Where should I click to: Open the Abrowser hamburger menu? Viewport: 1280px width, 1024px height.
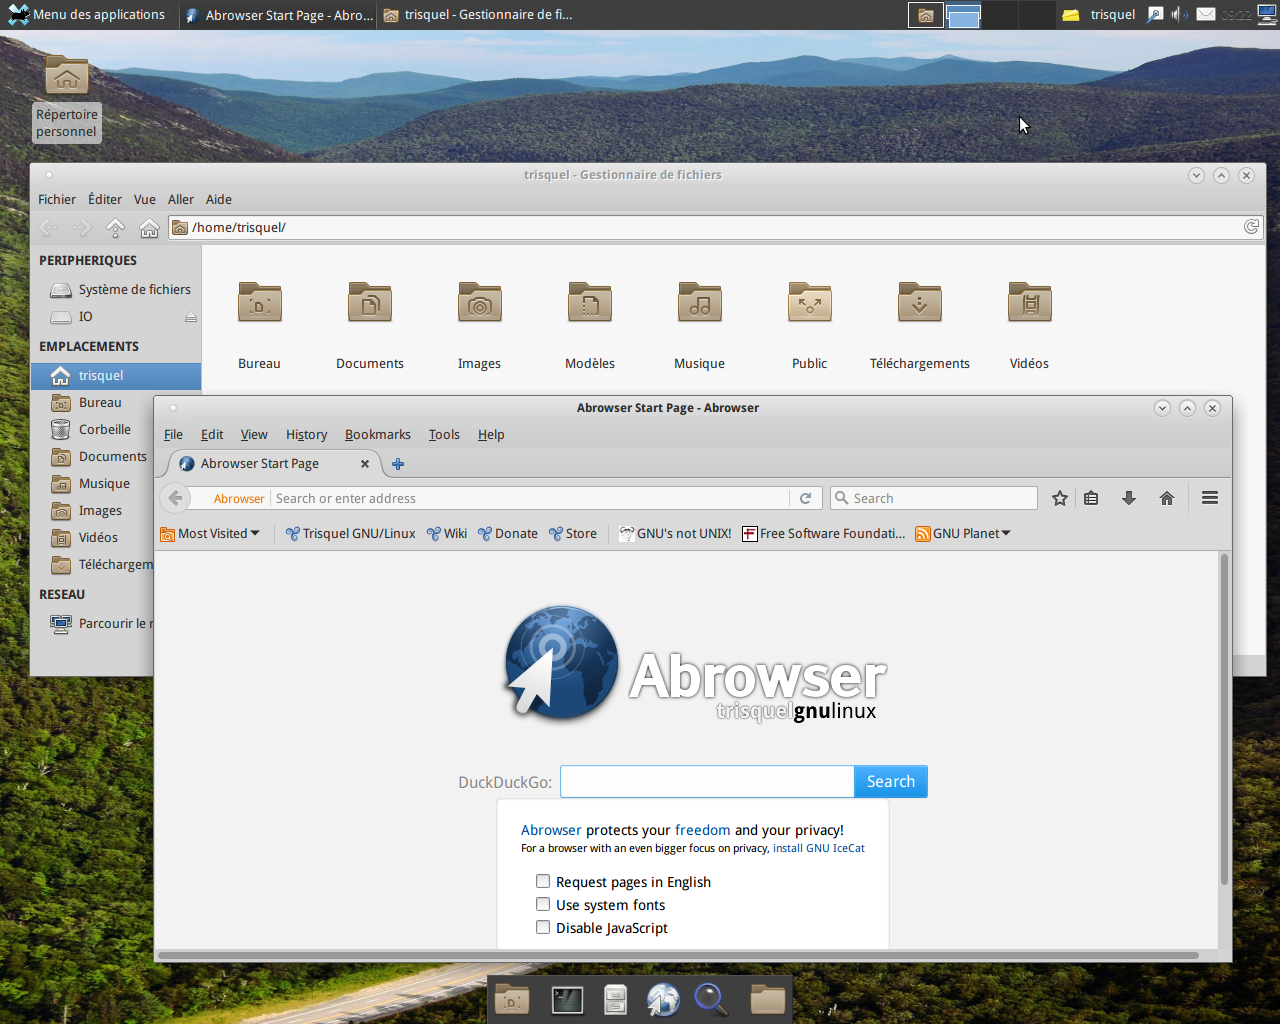pos(1210,498)
